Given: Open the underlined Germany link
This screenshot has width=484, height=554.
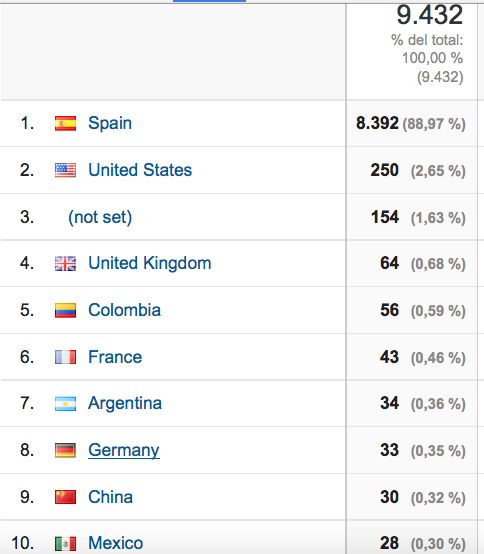Looking at the screenshot, I should coord(124,450).
